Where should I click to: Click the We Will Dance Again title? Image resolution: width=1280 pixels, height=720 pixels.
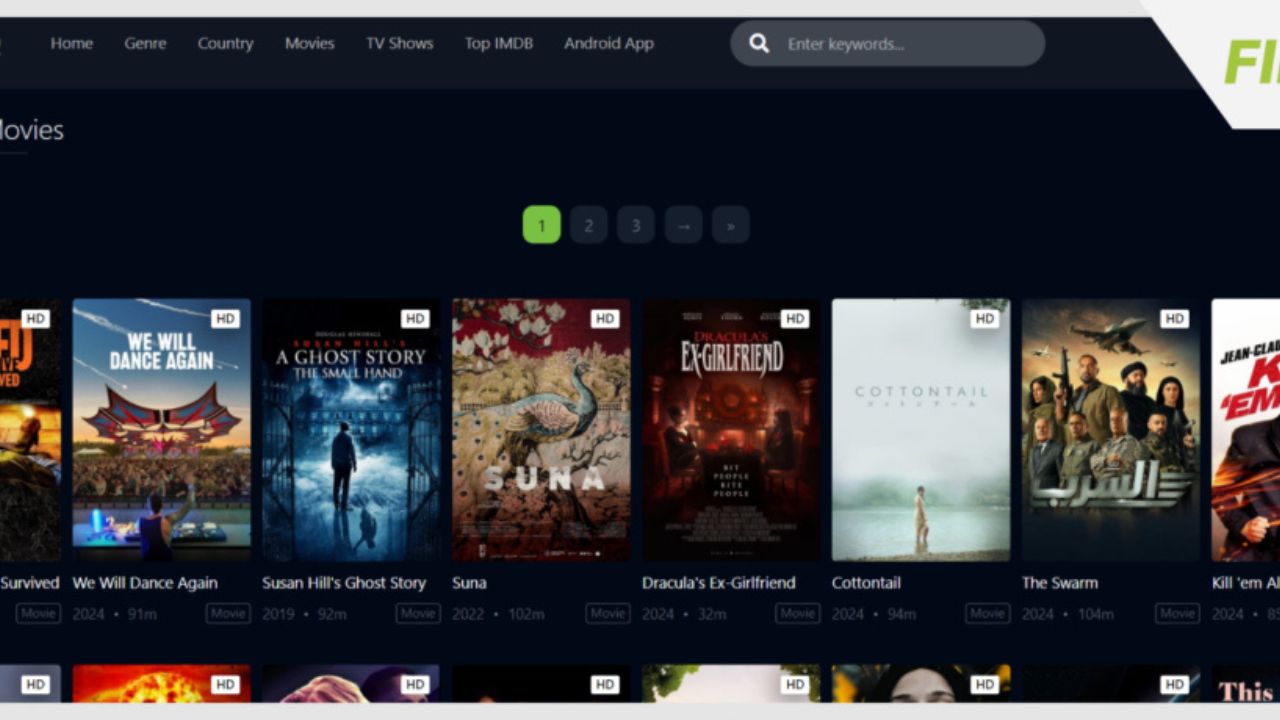pyautogui.click(x=145, y=583)
